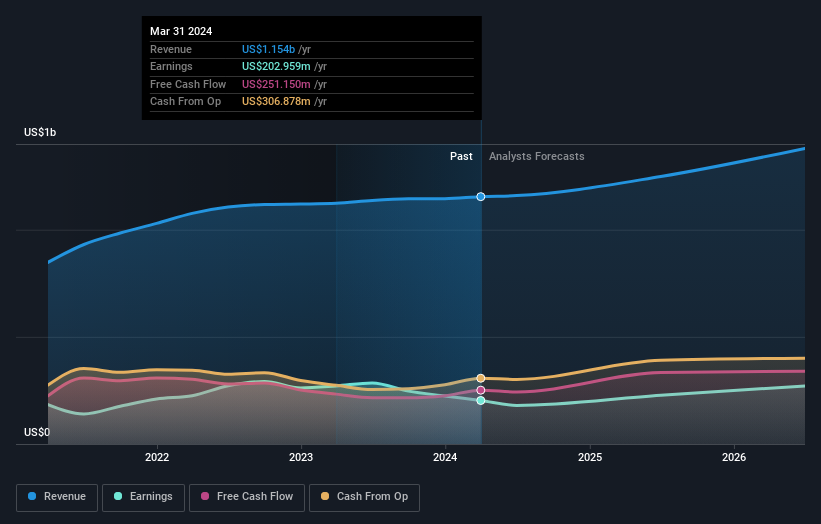Click the 'Revenue' row label in tooltip
Screen dimensions: 821x524
click(171, 49)
